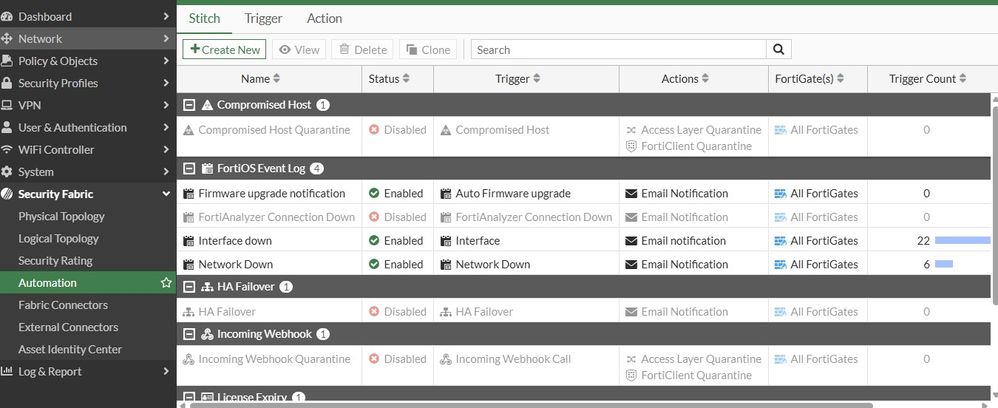Click the System gear icon in sidebar
The height and width of the screenshot is (408, 998).
click(x=8, y=172)
